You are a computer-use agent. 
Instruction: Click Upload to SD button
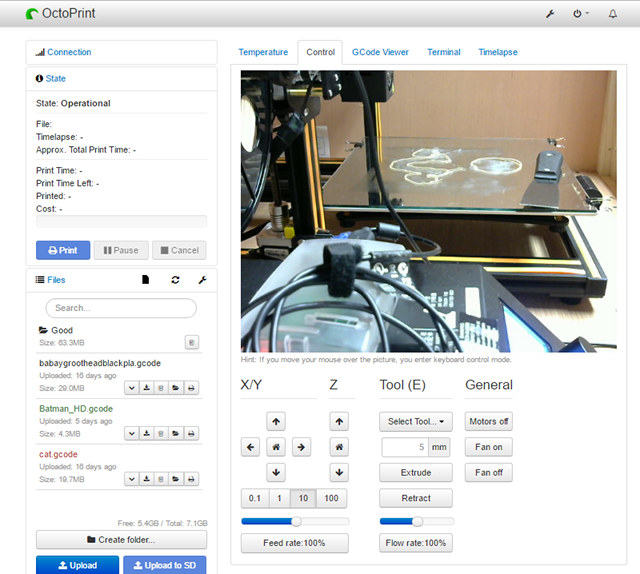point(165,565)
